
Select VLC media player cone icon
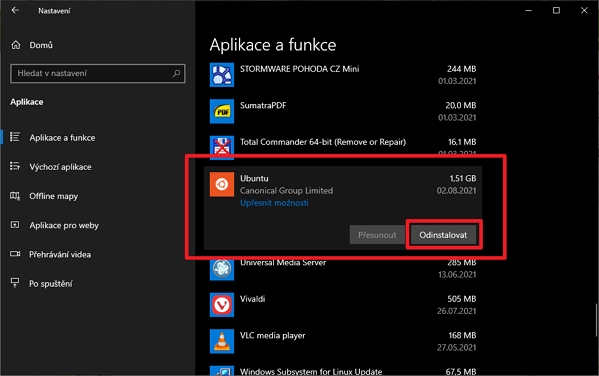coord(222,341)
